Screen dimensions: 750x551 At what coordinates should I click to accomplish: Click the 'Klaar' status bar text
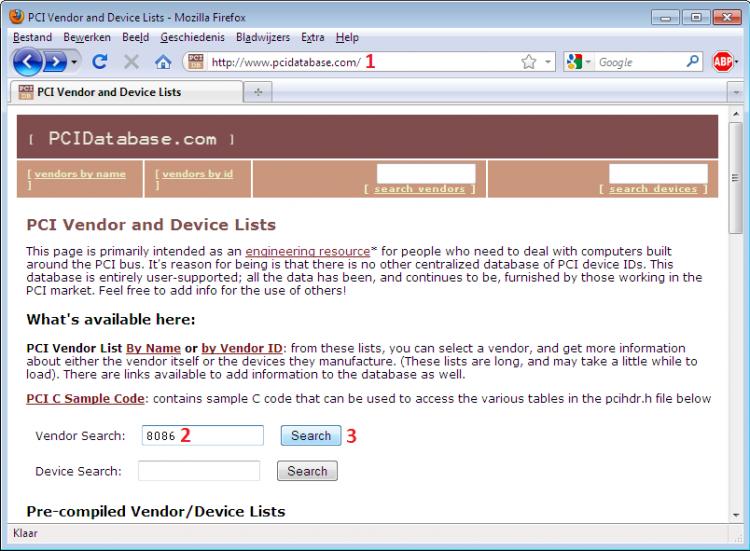point(25,533)
